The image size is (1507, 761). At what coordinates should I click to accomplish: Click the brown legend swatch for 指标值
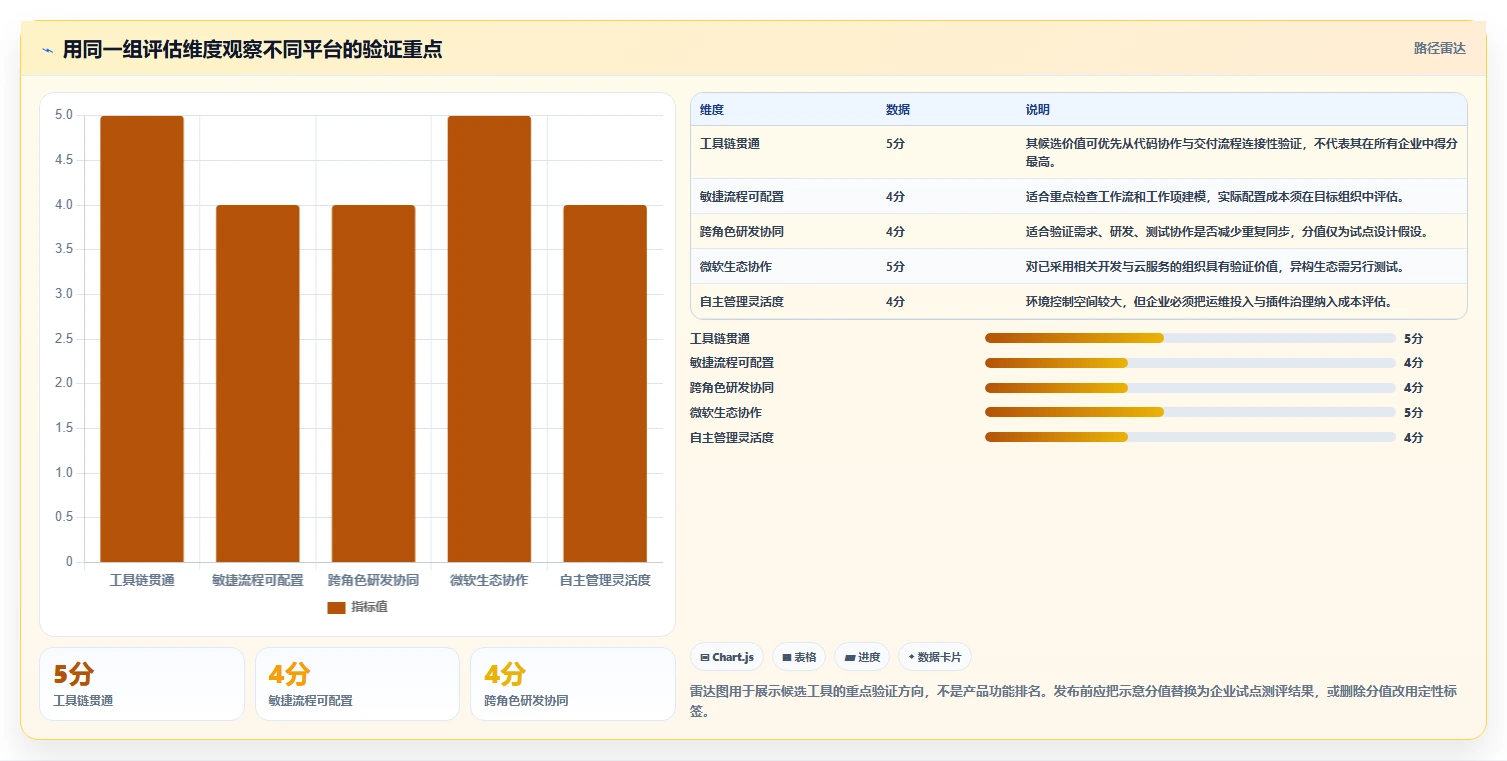coord(336,607)
